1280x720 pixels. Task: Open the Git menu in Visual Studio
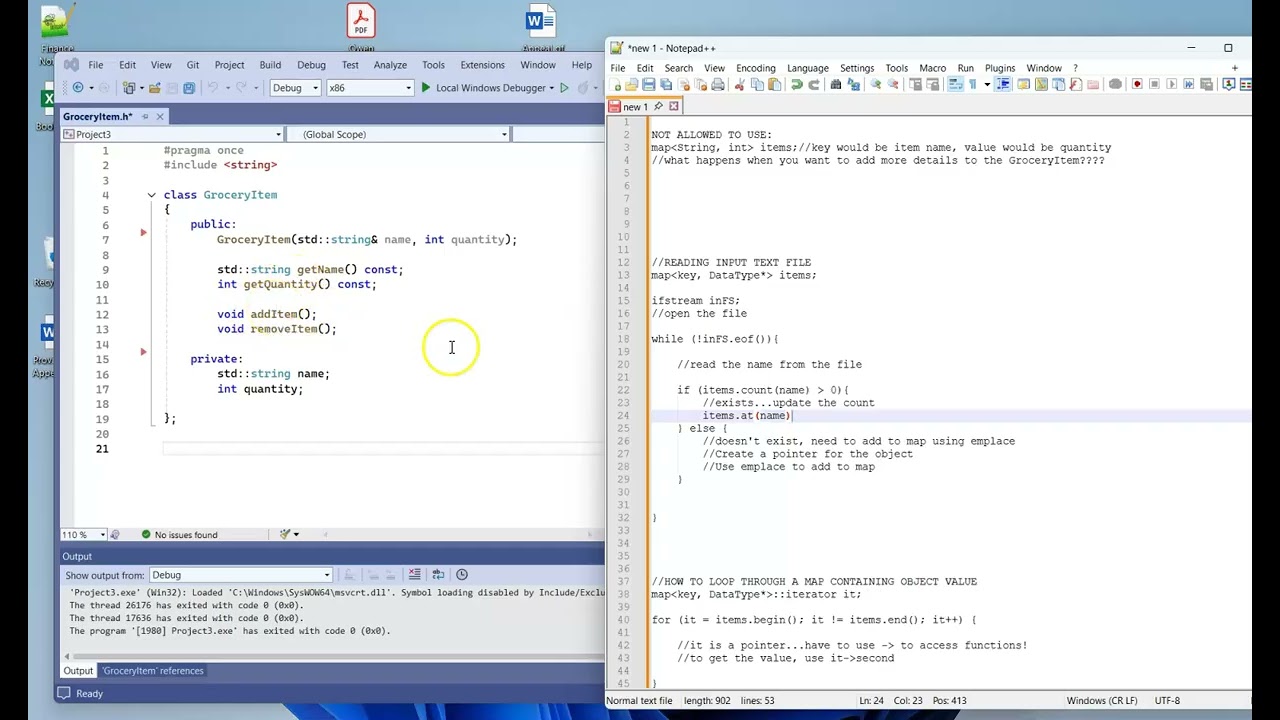tap(193, 65)
